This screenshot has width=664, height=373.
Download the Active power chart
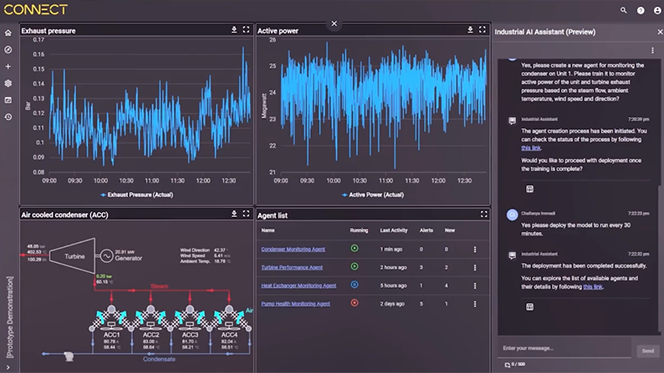(470, 30)
